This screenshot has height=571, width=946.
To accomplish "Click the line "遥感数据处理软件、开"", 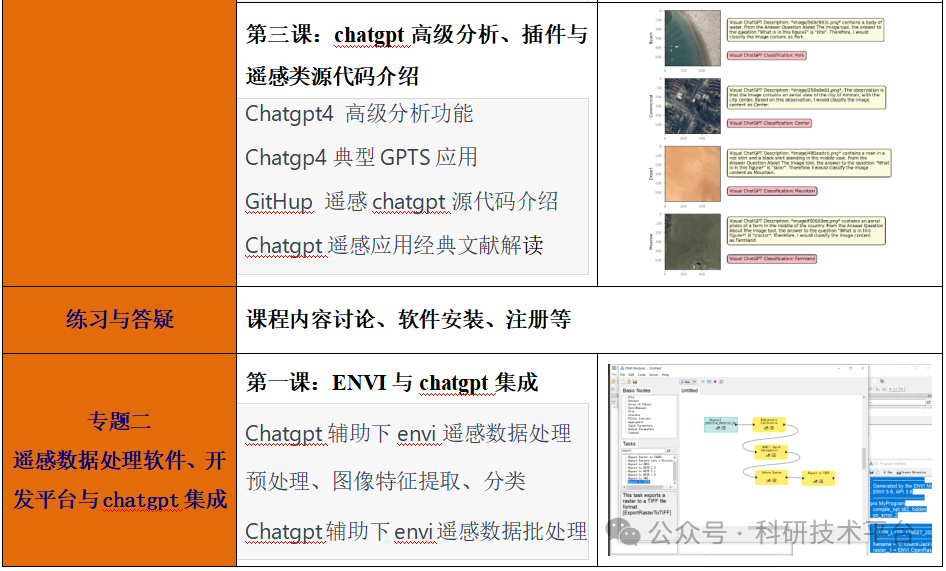I will tap(119, 461).
